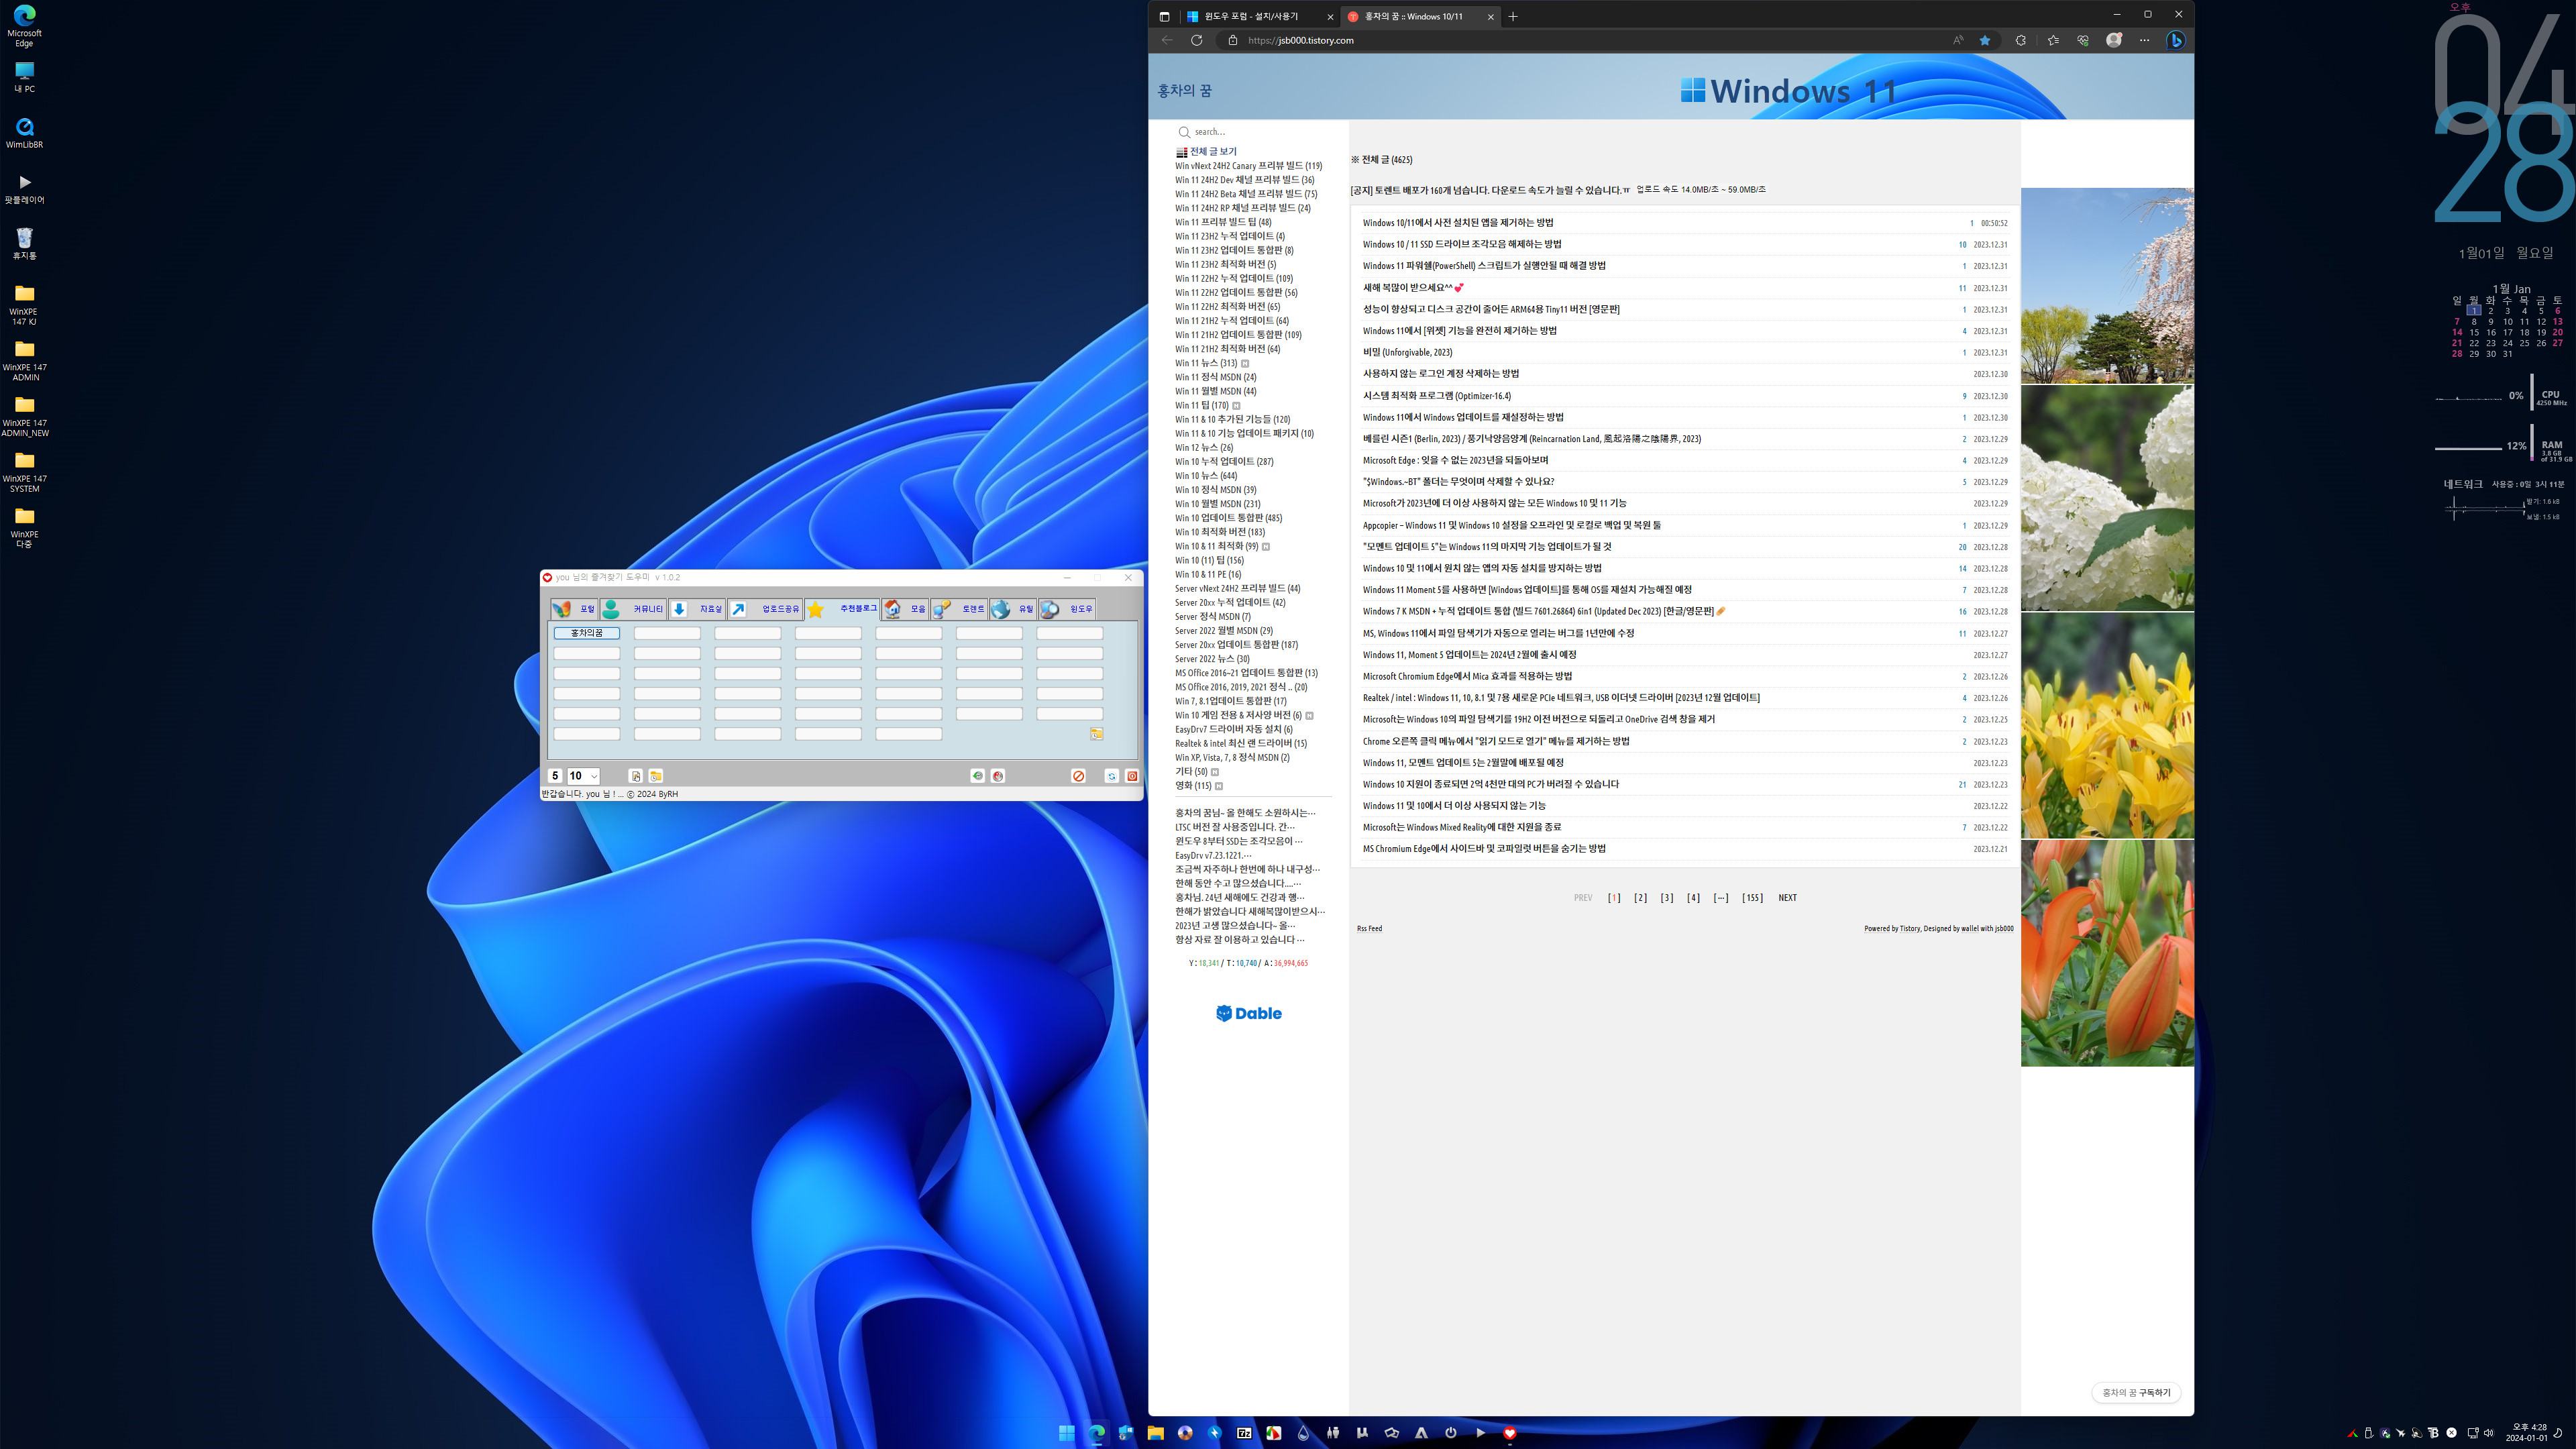Click the red power square icon in helper
Screen dimensions: 2576x1449
click(x=1132, y=776)
